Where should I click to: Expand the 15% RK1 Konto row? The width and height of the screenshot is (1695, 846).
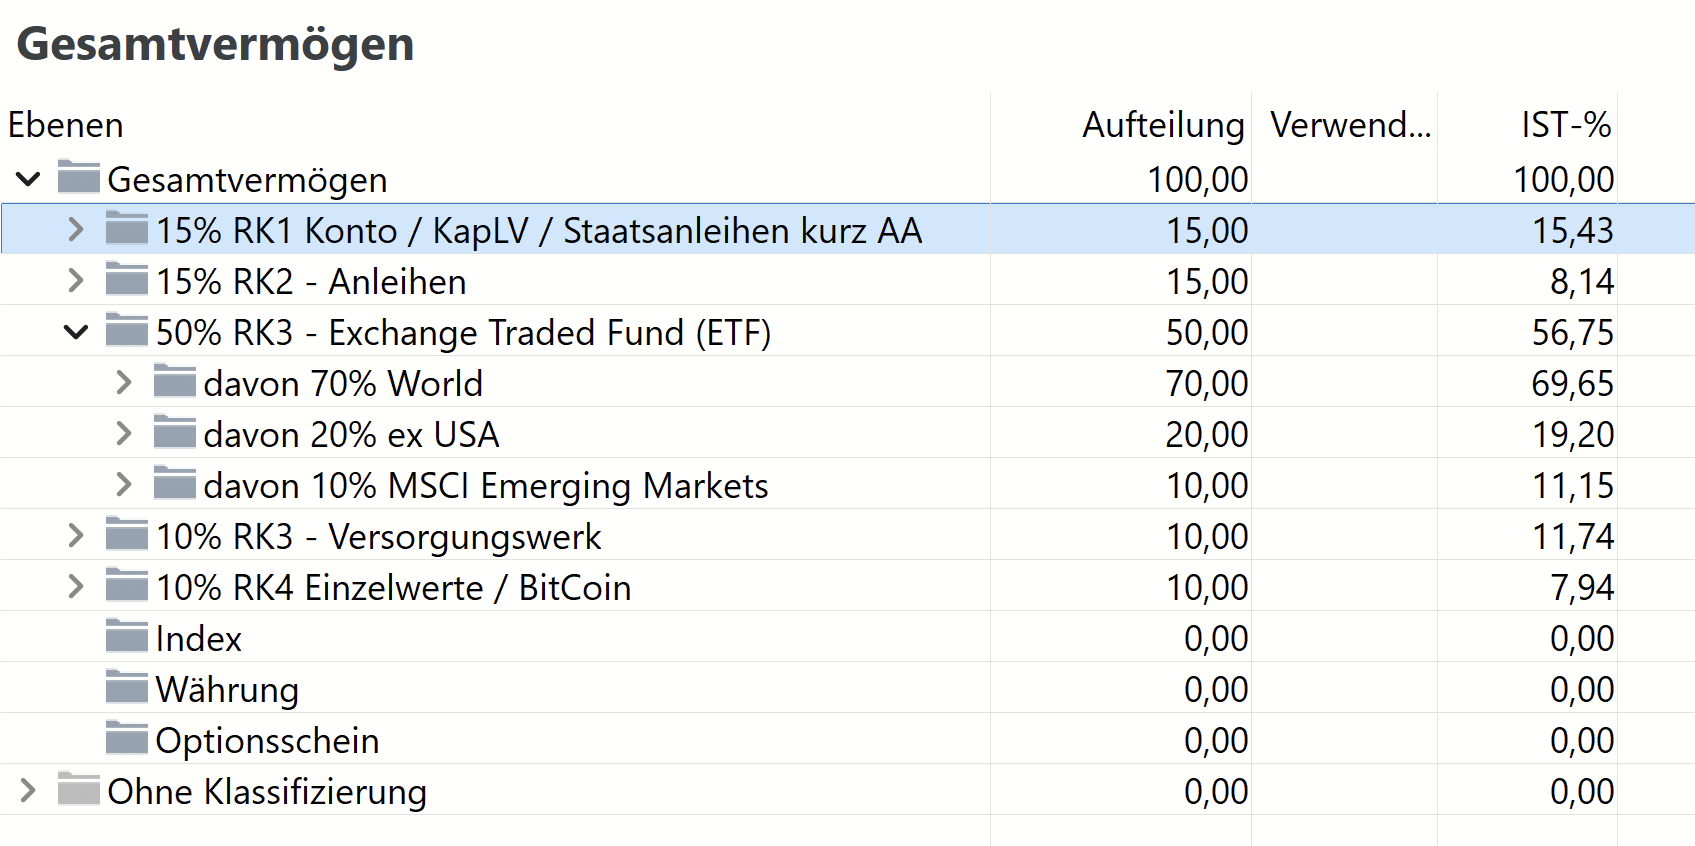(x=76, y=230)
